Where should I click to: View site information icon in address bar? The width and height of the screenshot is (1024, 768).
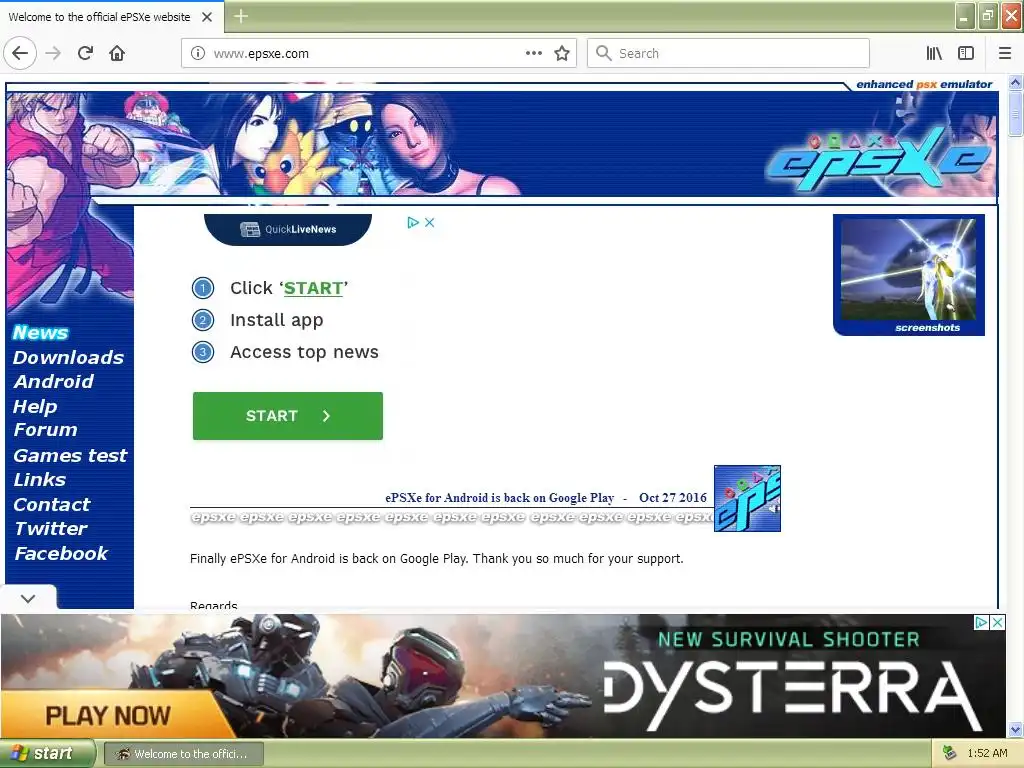[197, 54]
